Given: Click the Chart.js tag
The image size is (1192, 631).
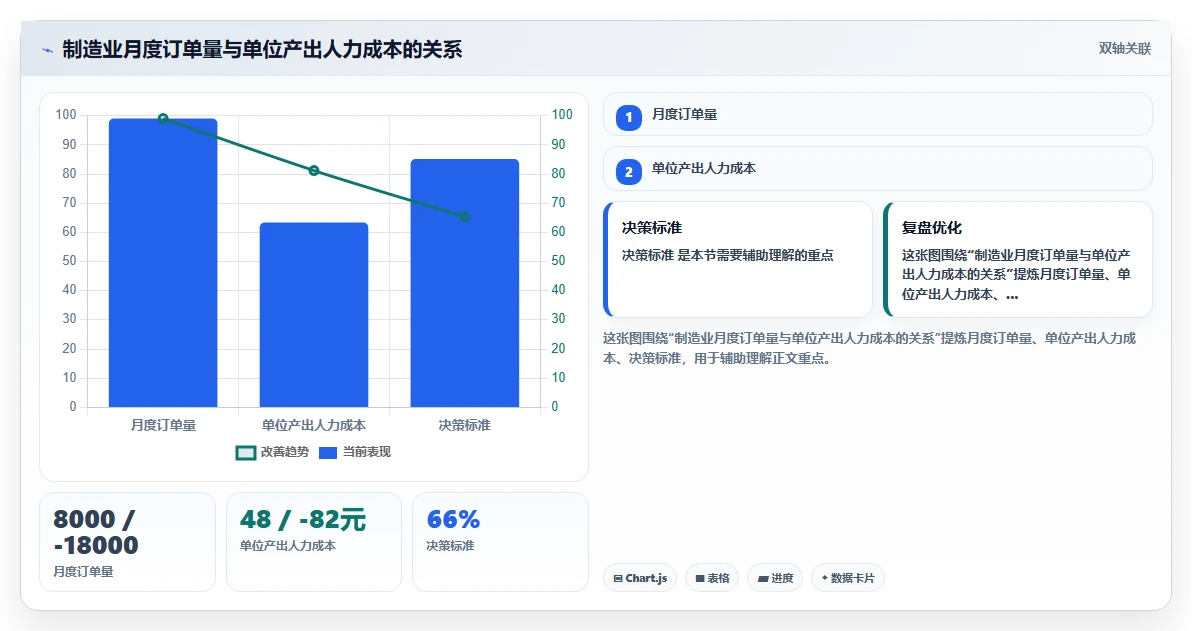Looking at the screenshot, I should [640, 578].
